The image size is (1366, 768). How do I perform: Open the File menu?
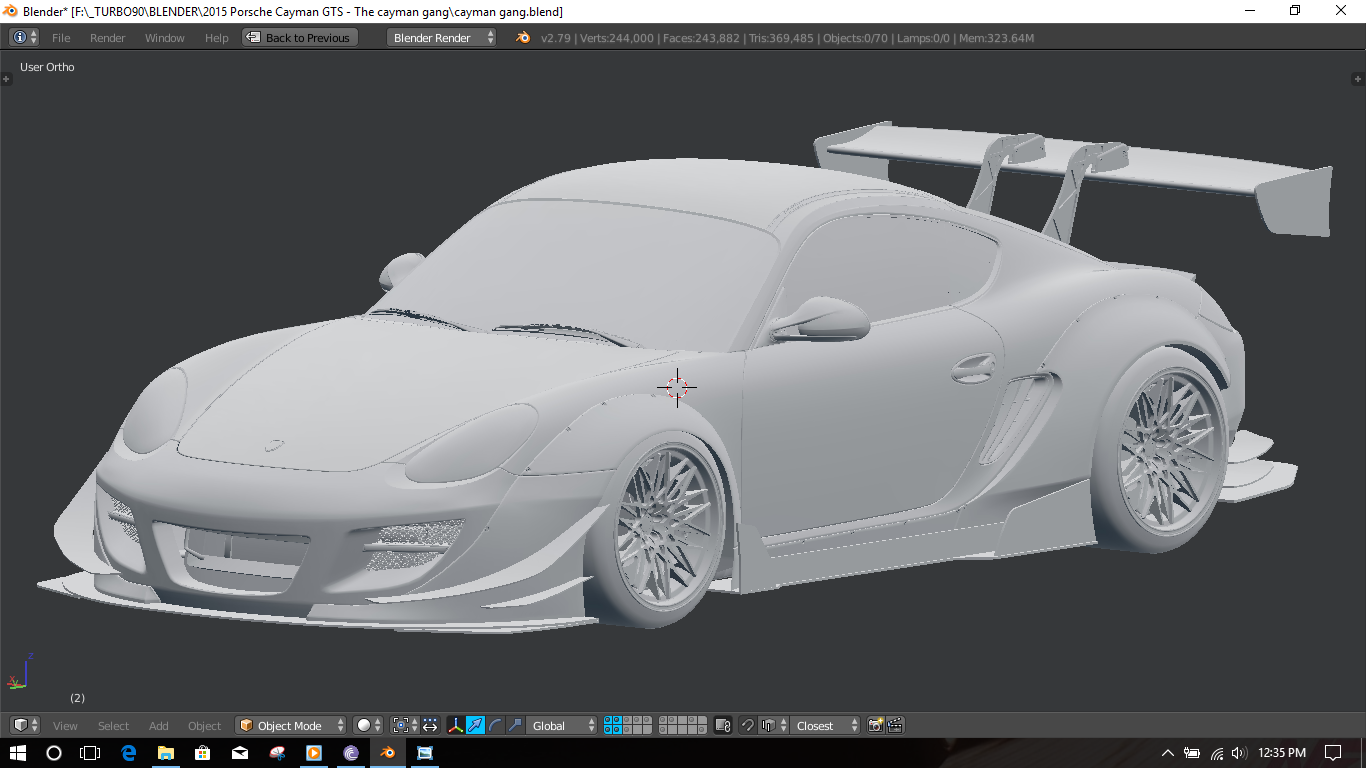(x=61, y=38)
